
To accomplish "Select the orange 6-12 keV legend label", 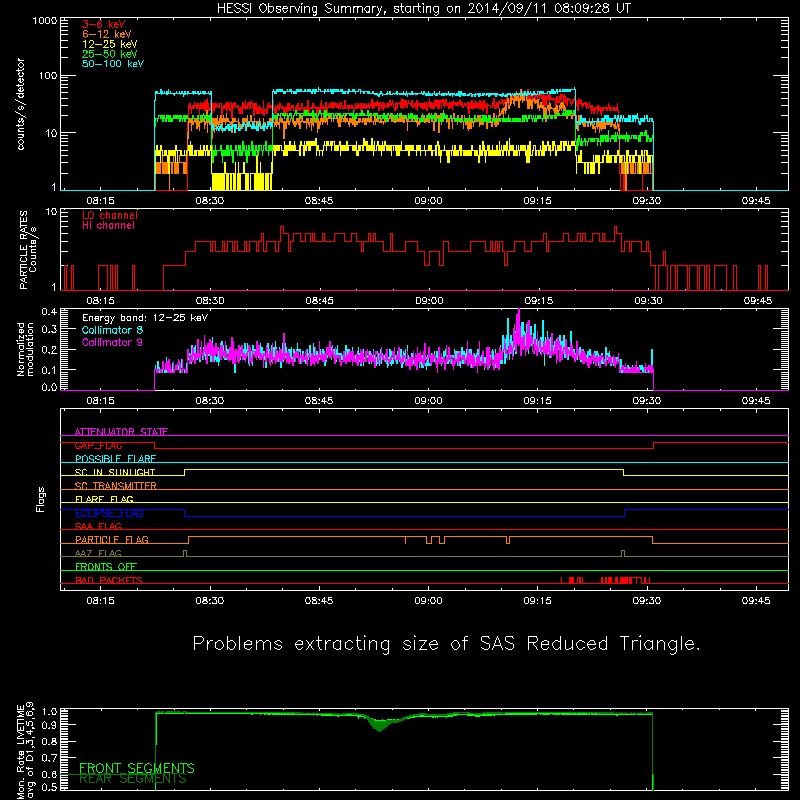I will click(x=107, y=34).
